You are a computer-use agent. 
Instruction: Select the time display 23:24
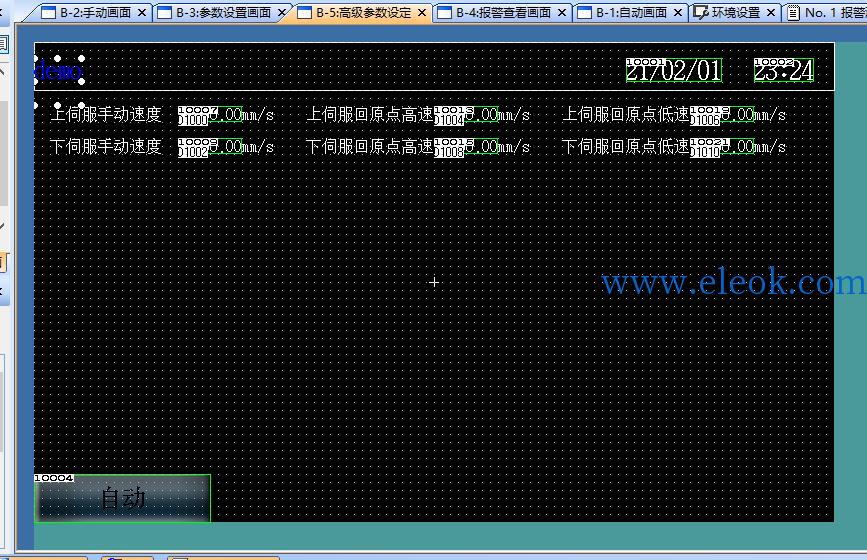coord(784,70)
